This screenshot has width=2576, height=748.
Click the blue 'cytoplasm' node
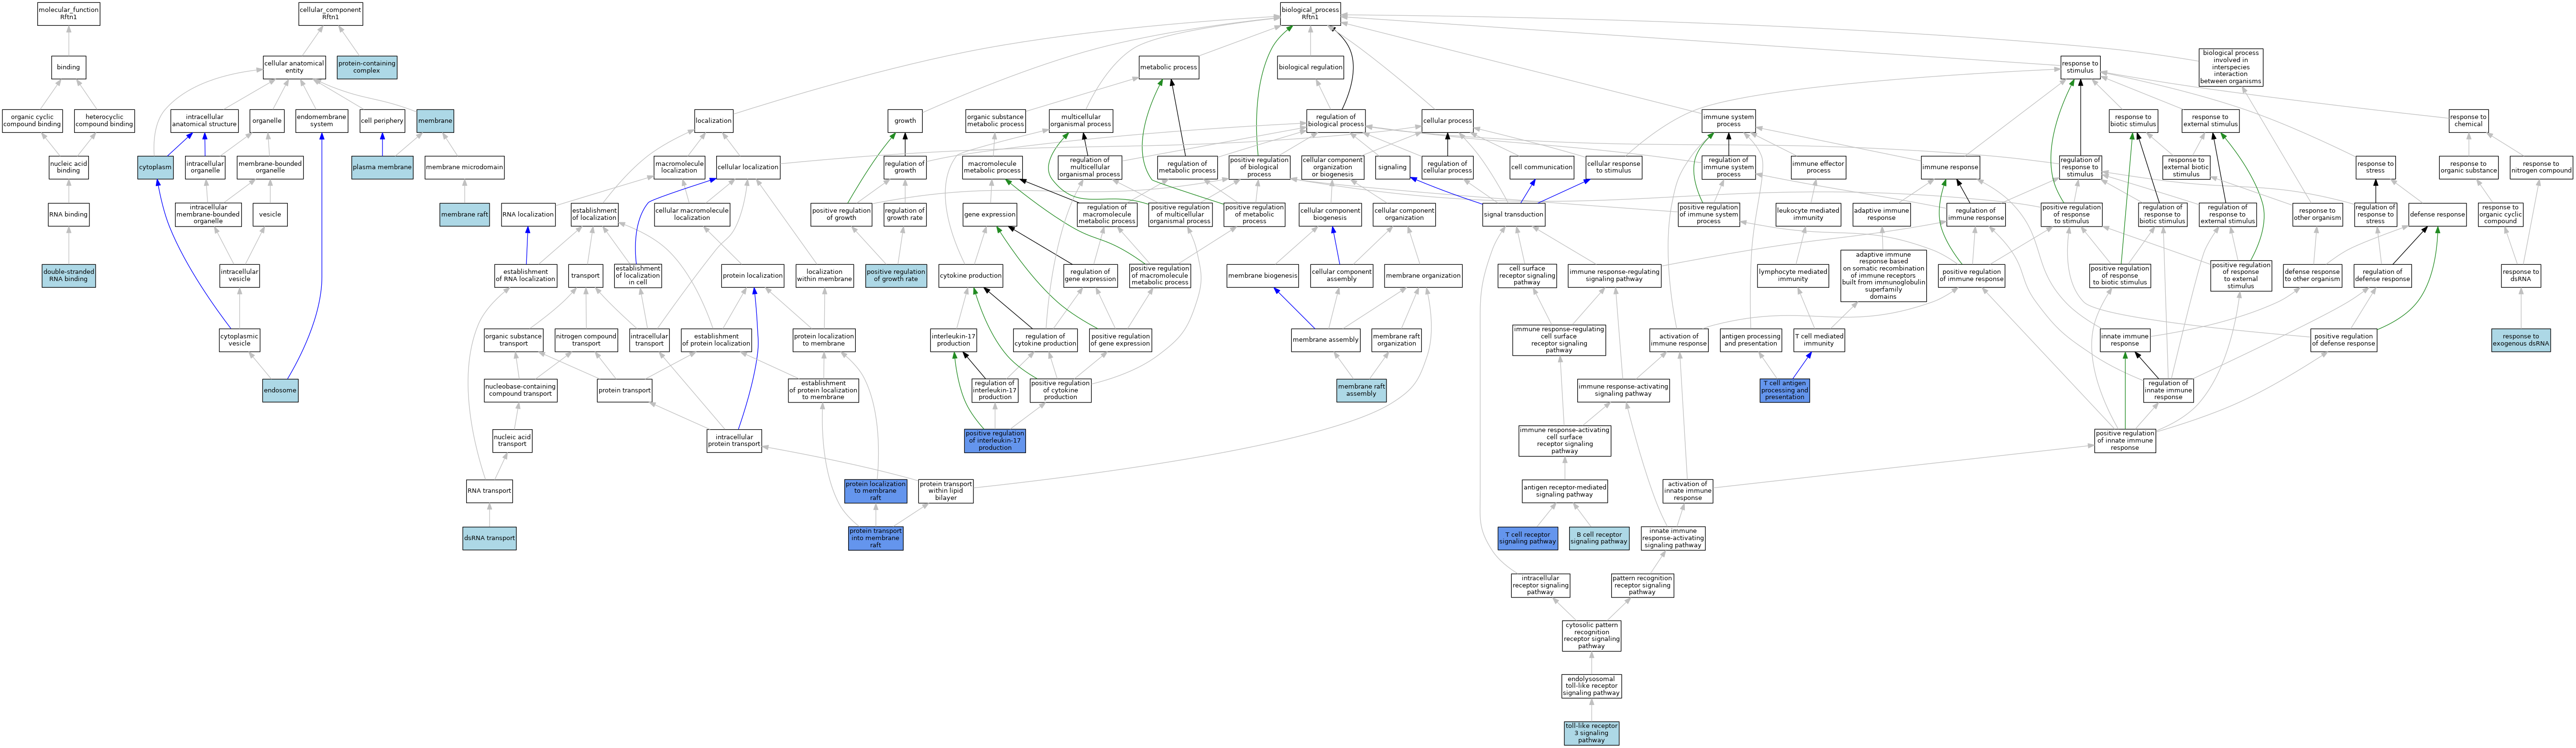tap(155, 168)
